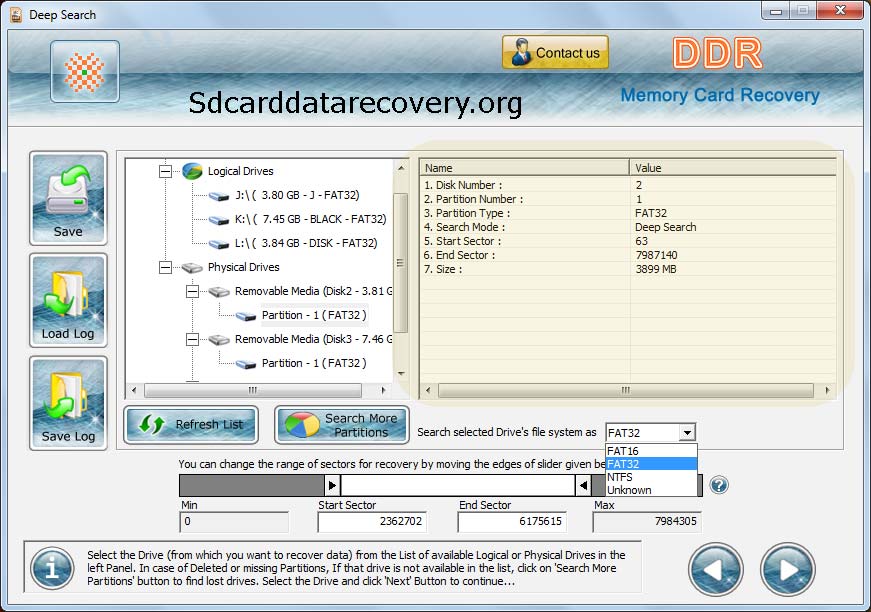Screen dimensions: 871x612
Task: Click the slider's right range handle
Action: pos(583,485)
